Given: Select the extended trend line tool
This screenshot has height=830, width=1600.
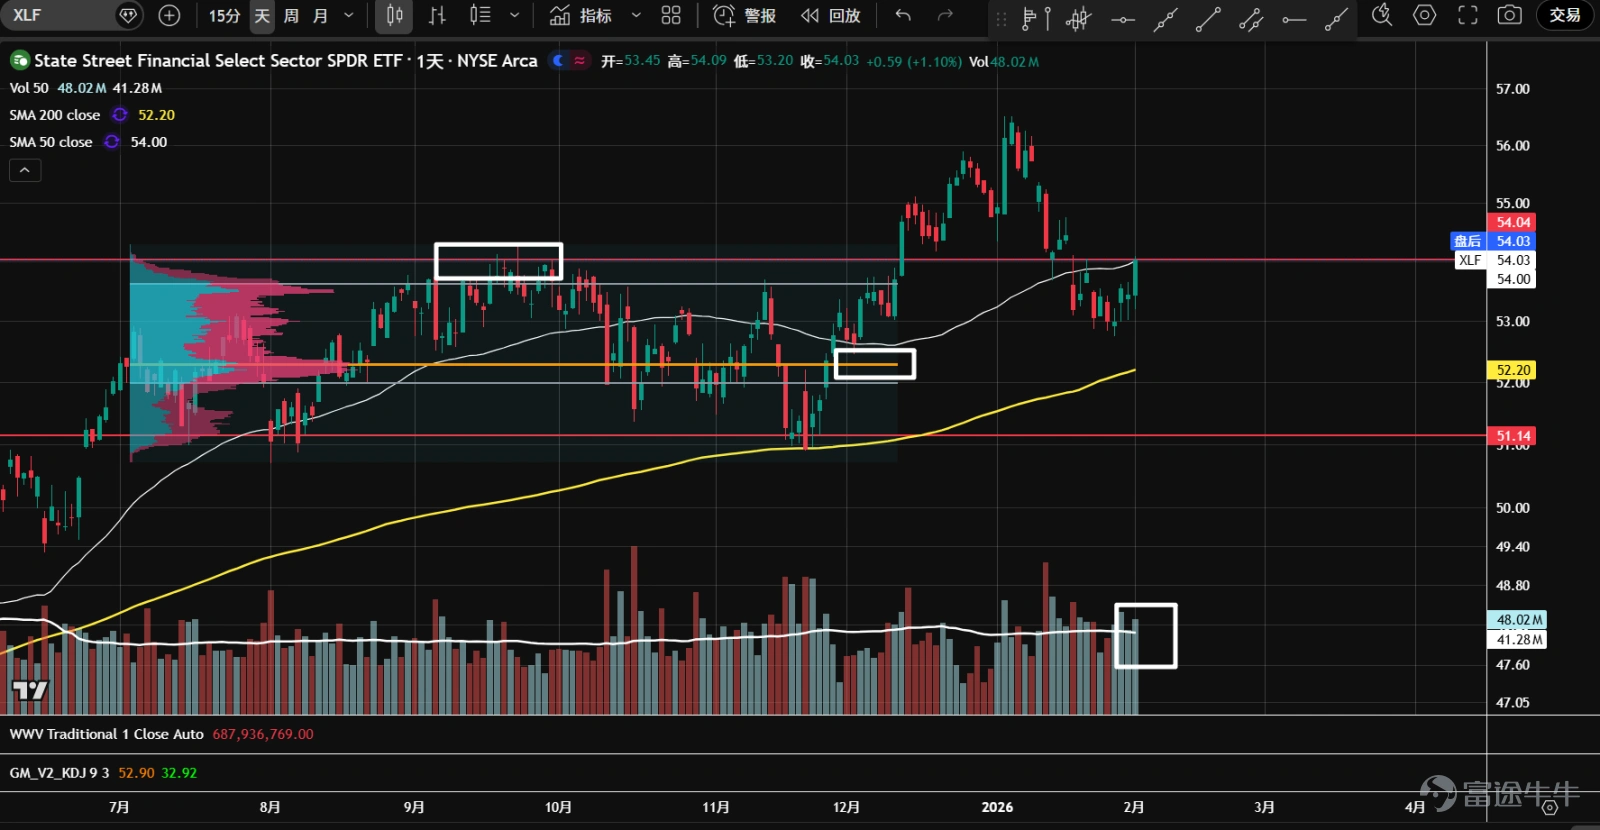Looking at the screenshot, I should pyautogui.click(x=1165, y=18).
